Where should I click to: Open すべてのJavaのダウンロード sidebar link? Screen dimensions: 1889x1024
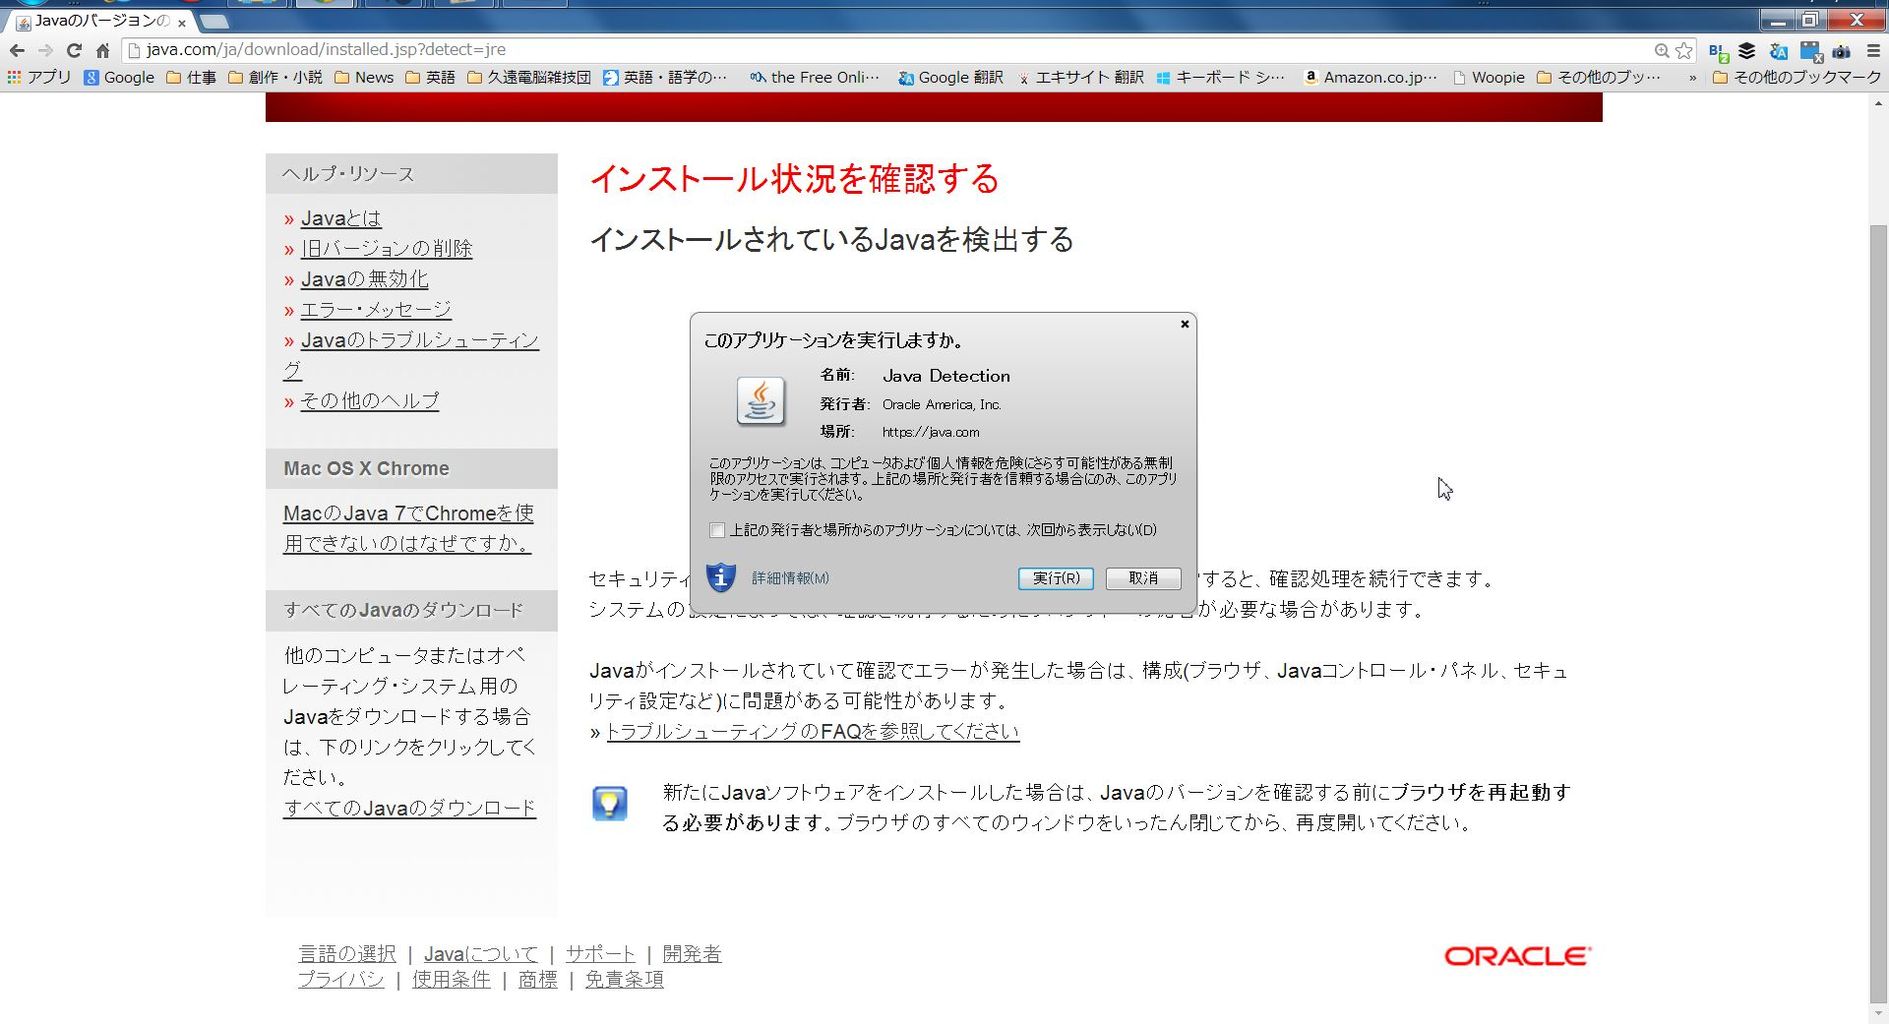410,808
